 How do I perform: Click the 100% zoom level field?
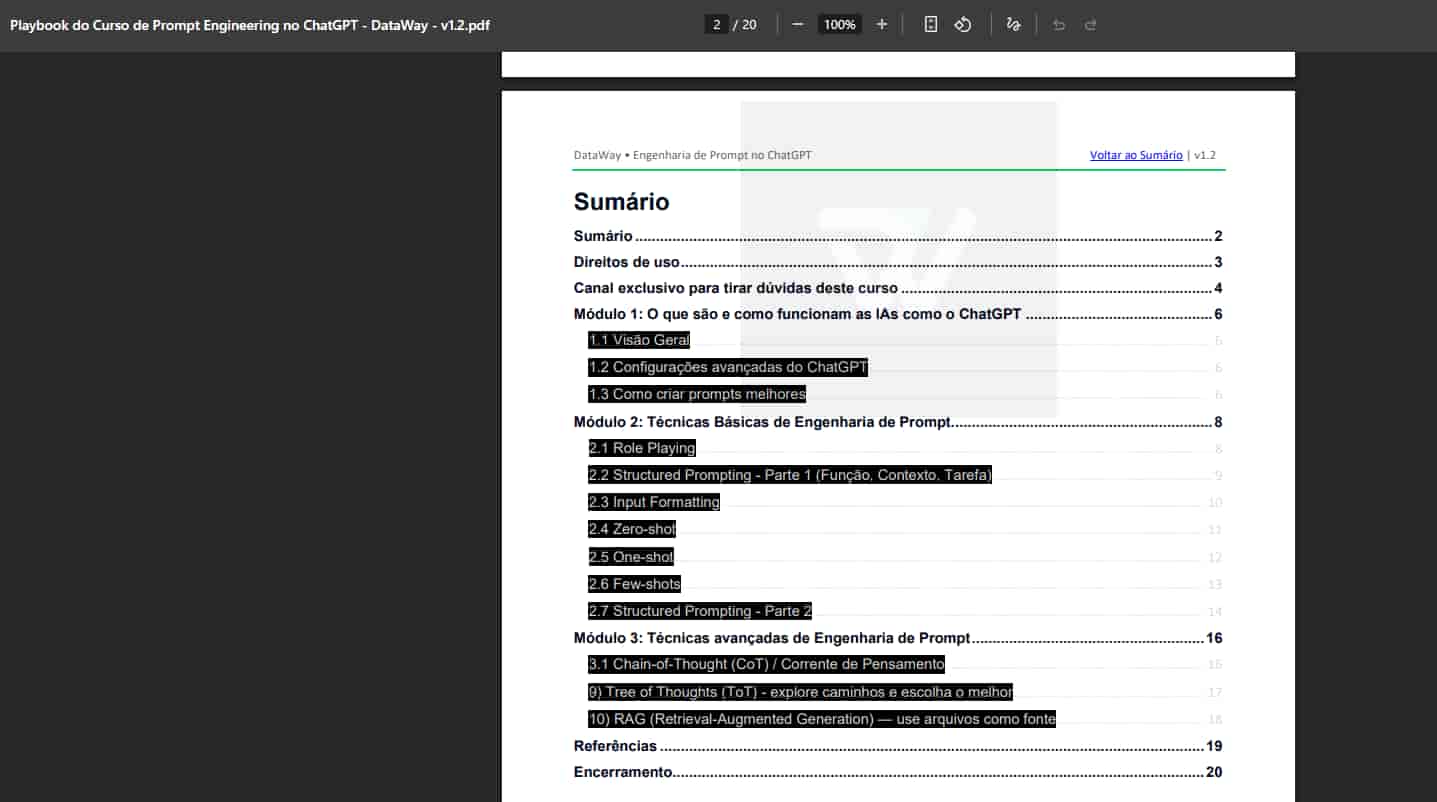[839, 25]
